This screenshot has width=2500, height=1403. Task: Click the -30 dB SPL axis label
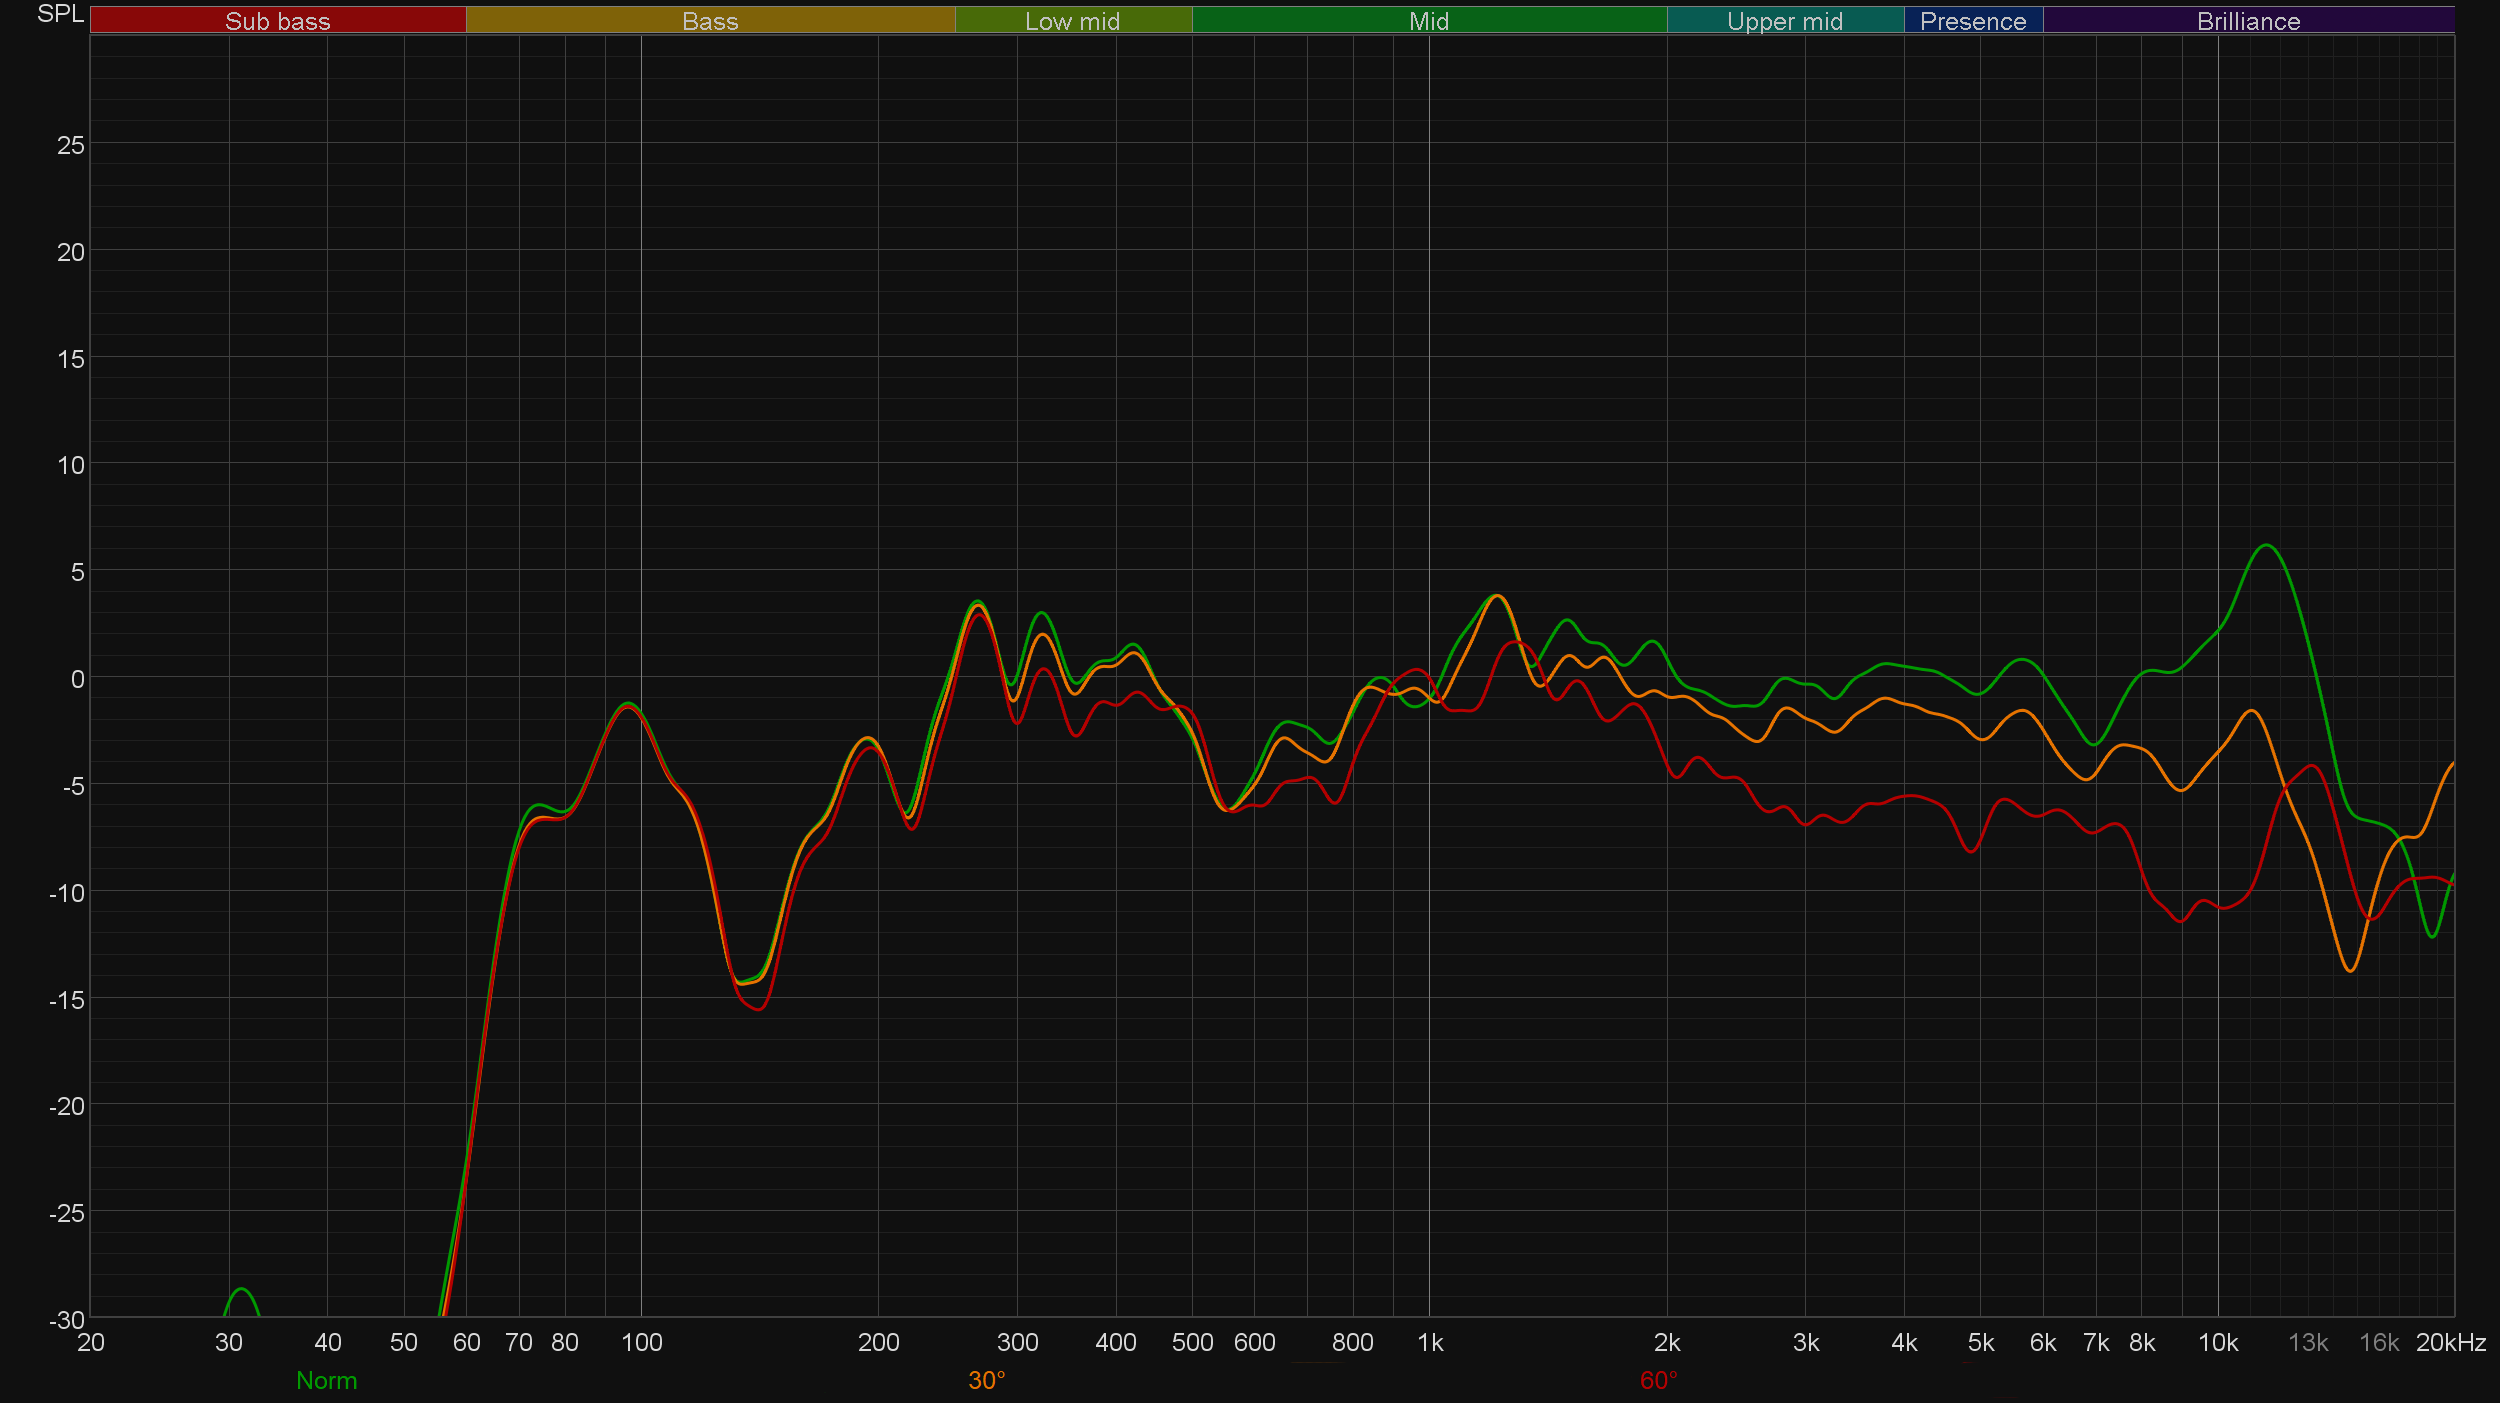coord(66,1319)
